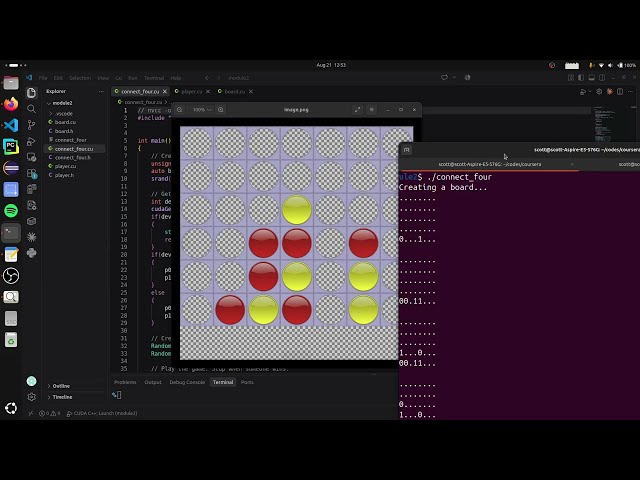Open the Terminal menu
Viewport: 640px width, 480px height.
[x=154, y=78]
